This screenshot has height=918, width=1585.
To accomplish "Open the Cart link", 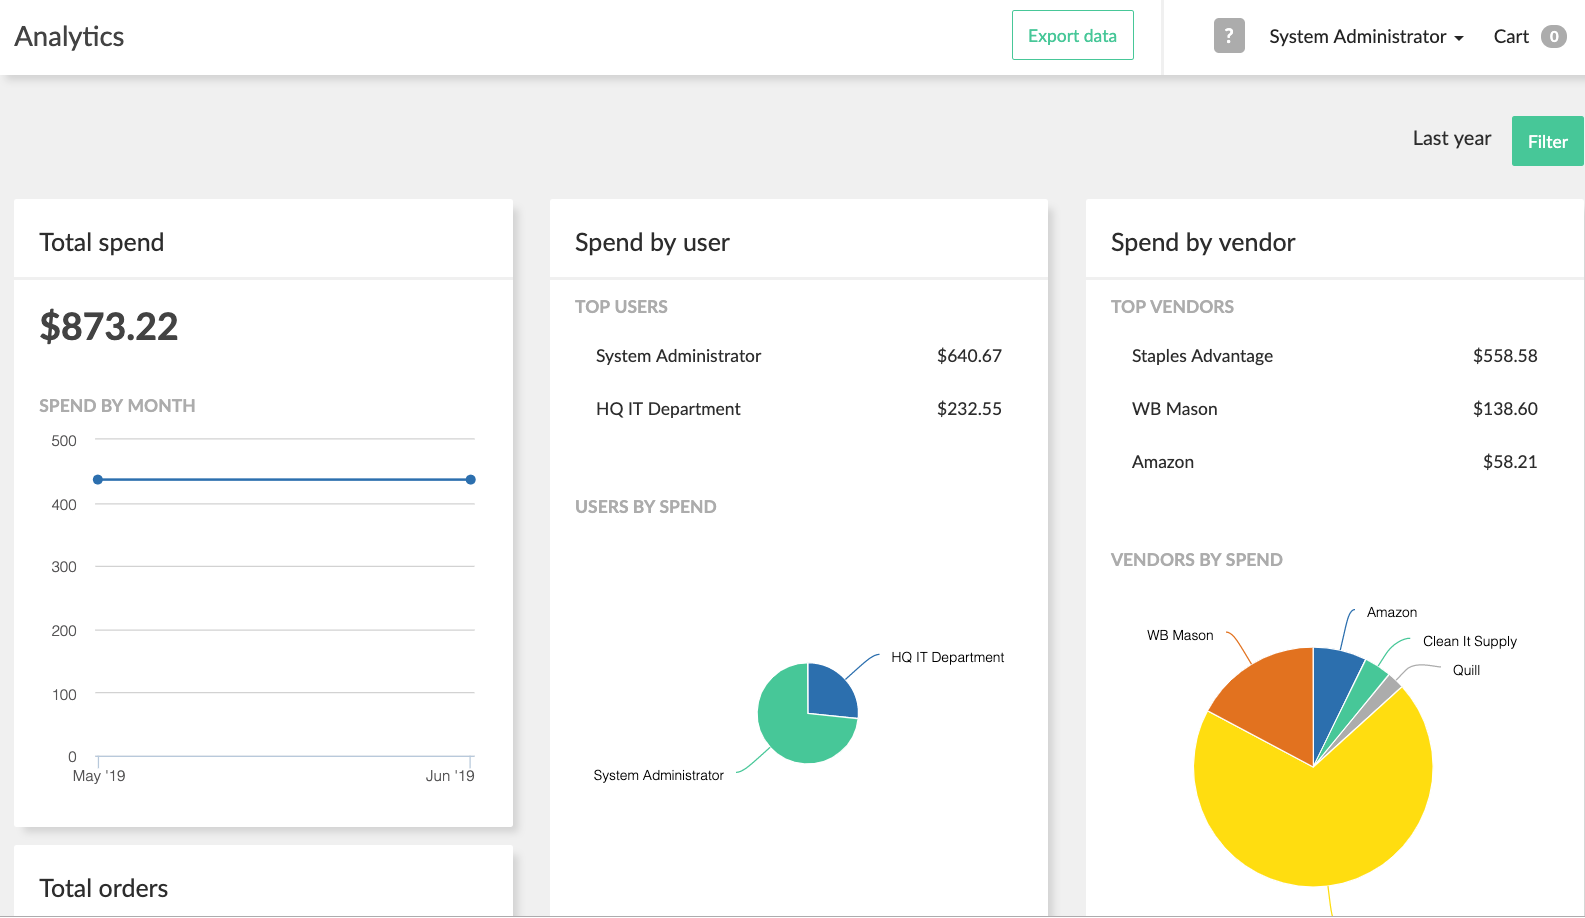I will [x=1511, y=37].
